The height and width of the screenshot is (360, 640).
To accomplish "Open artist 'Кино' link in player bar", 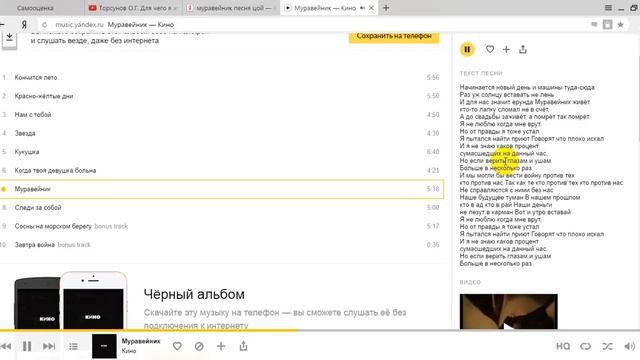I will [x=129, y=351].
